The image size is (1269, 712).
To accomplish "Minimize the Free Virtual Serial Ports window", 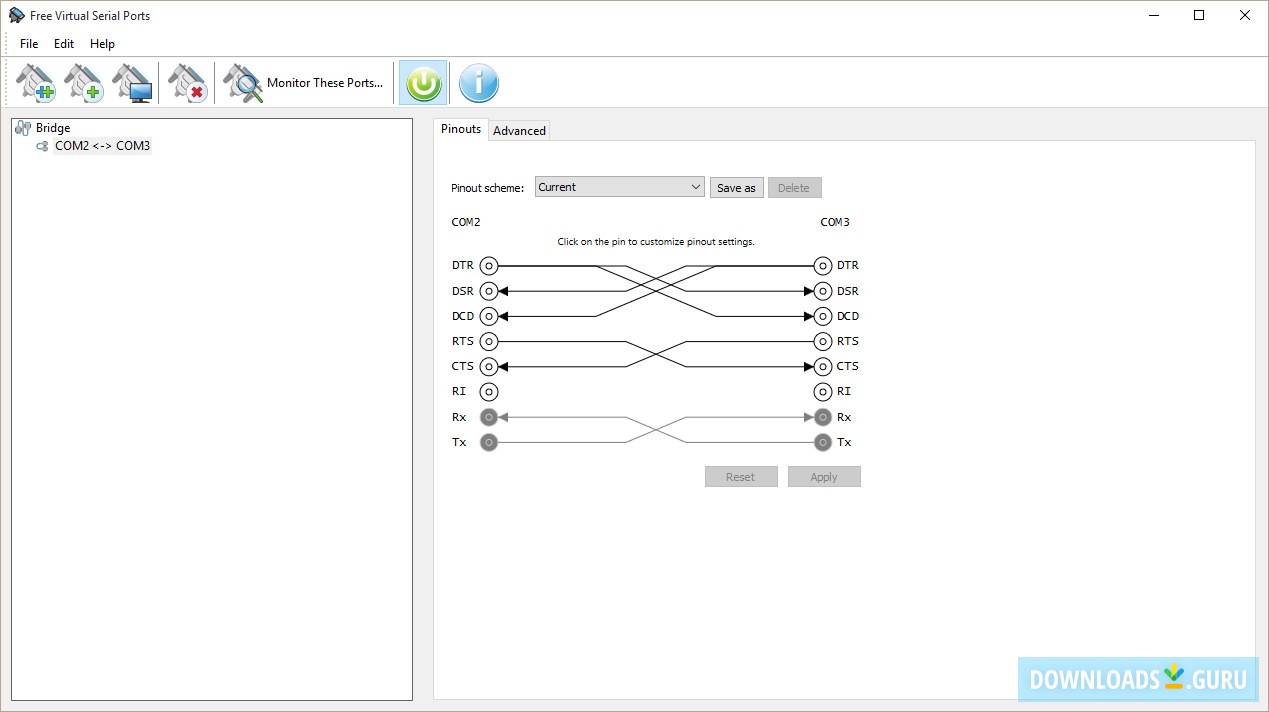I will [1153, 15].
